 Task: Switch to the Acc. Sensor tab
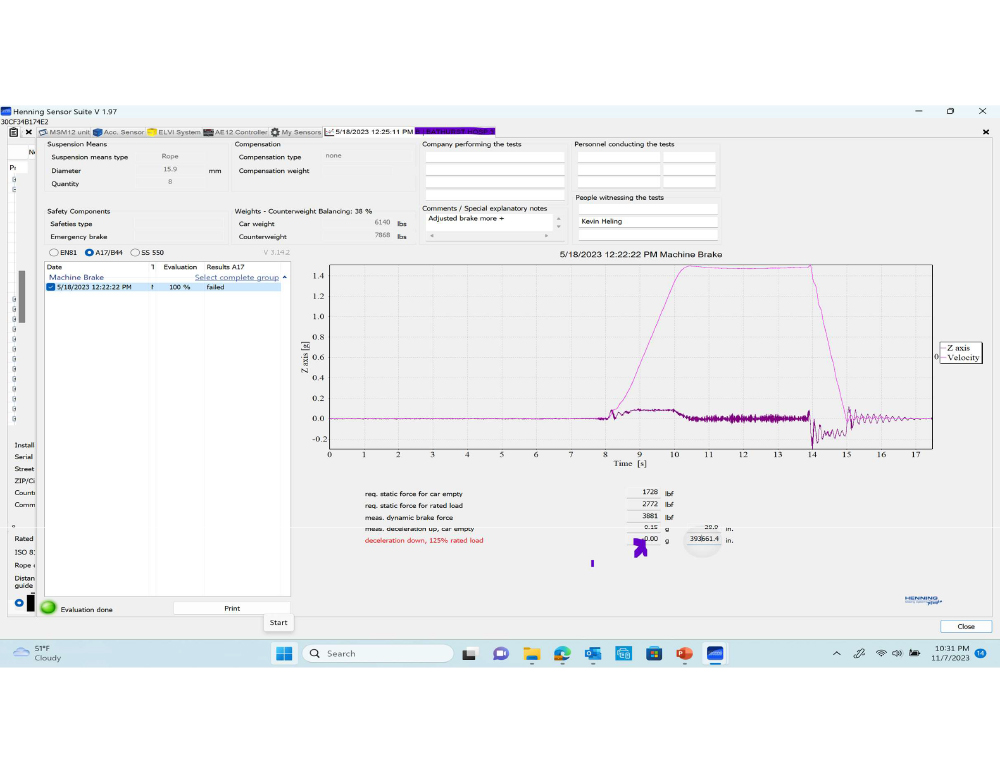pos(119,132)
